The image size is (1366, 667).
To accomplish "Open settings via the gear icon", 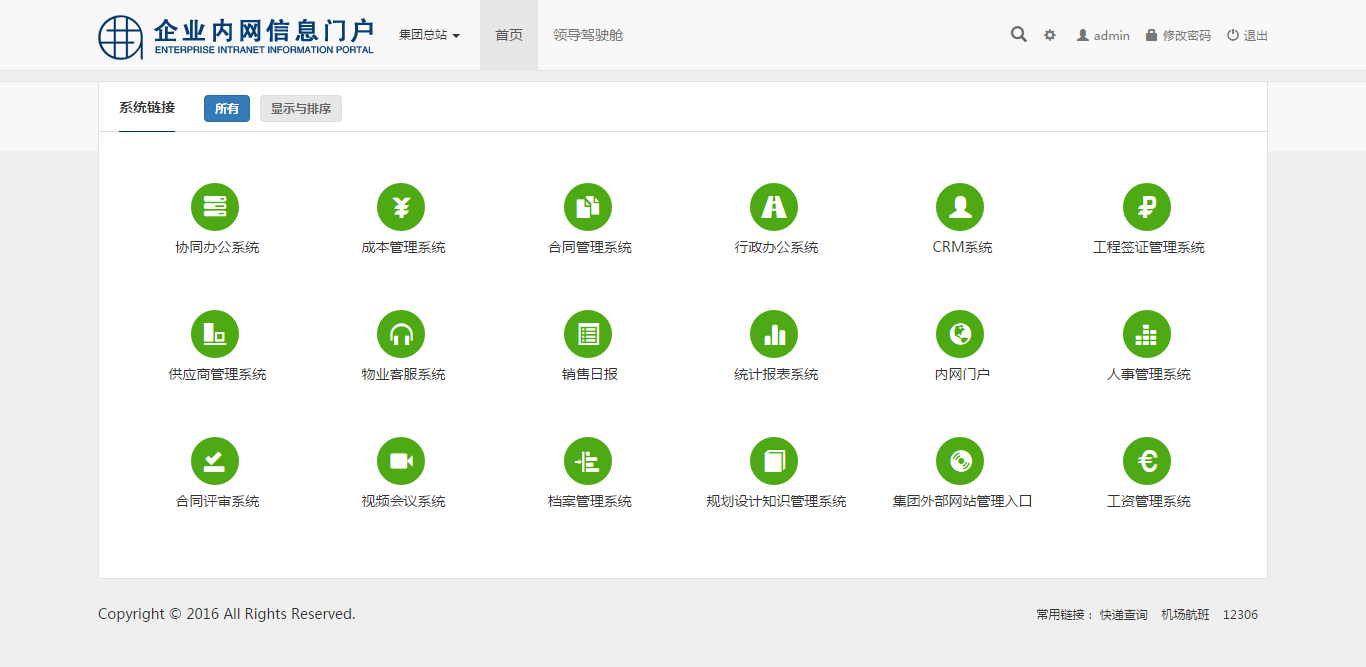I will 1050,35.
